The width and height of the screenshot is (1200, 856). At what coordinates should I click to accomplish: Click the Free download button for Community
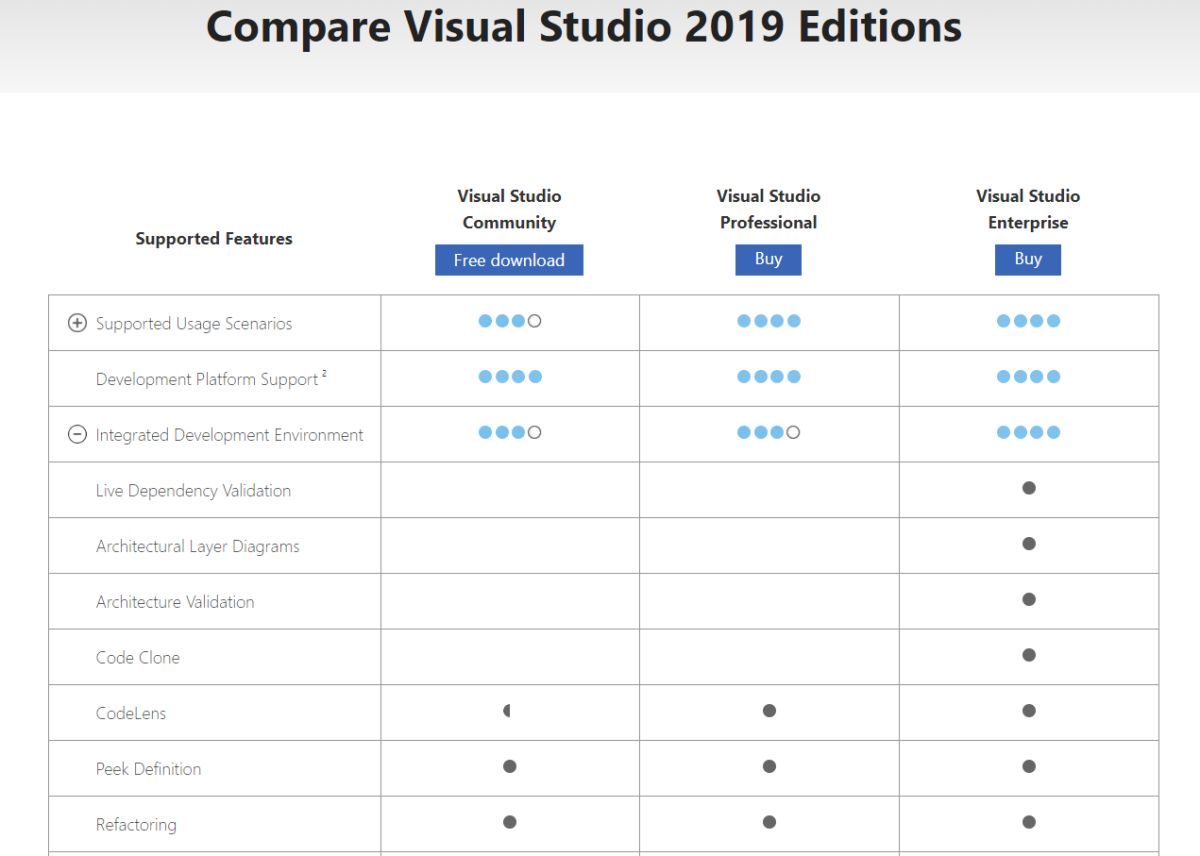tap(509, 260)
